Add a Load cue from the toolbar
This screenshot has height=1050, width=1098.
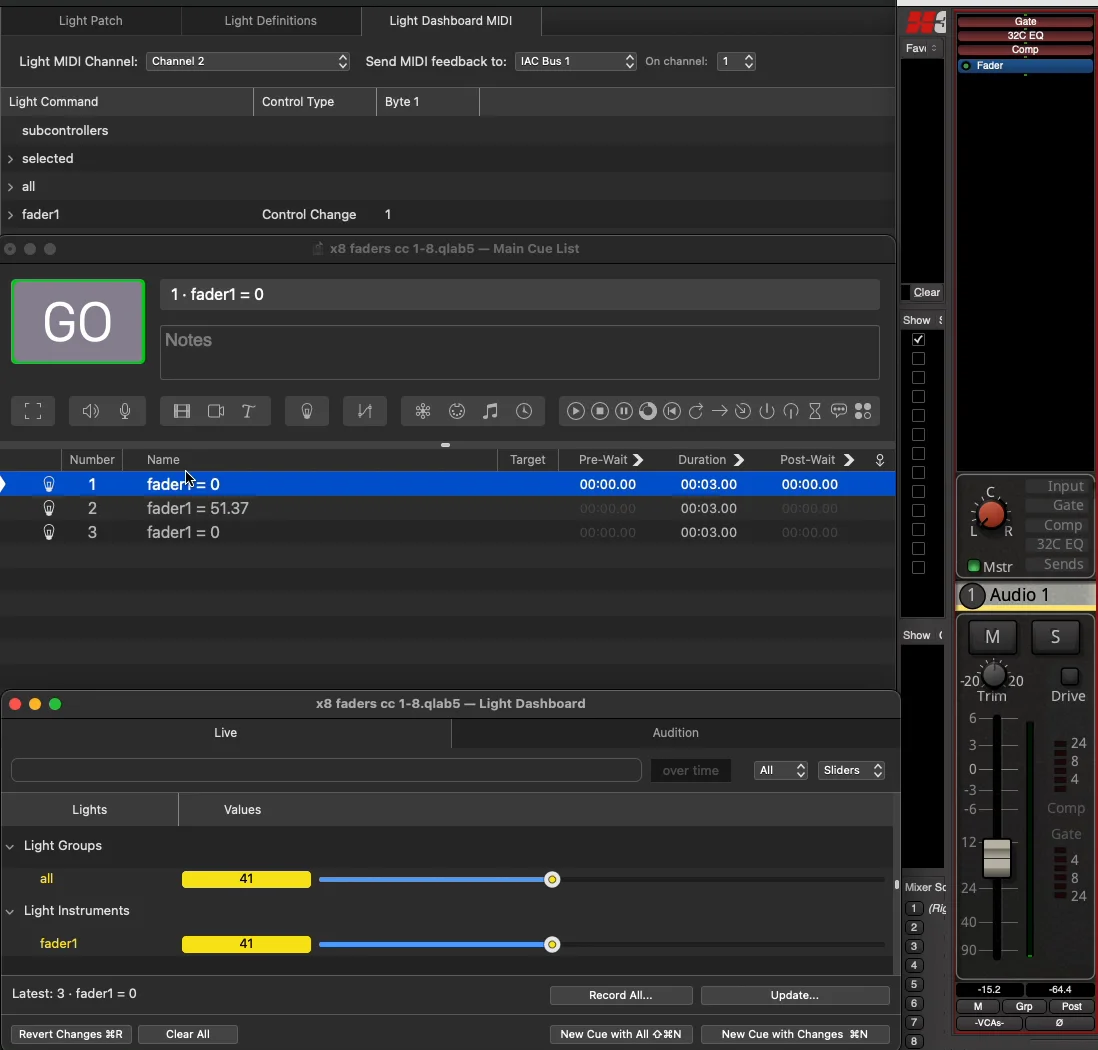click(648, 411)
